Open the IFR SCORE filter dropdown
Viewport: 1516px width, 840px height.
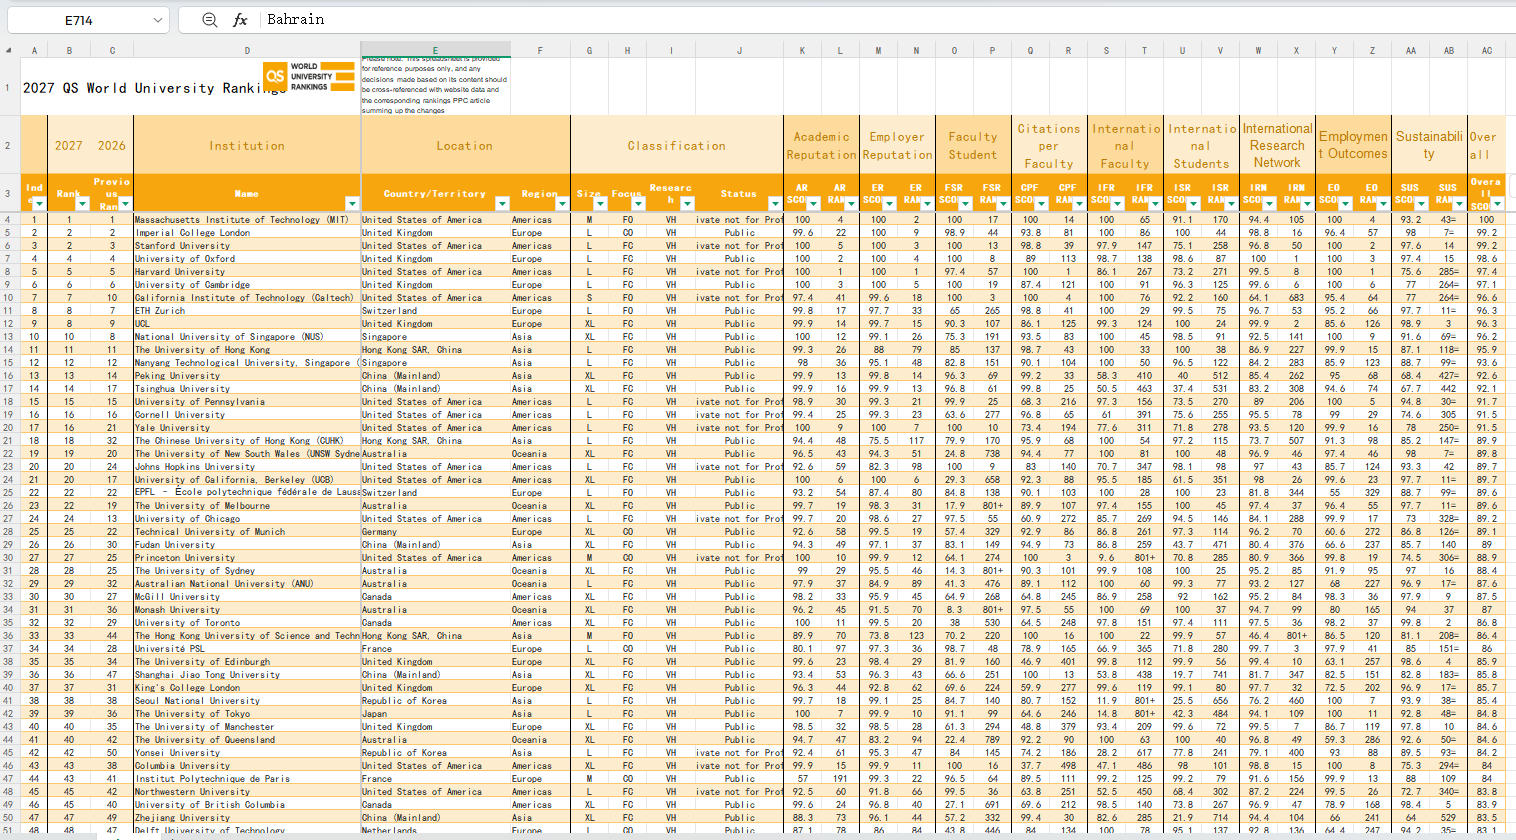tap(1117, 204)
